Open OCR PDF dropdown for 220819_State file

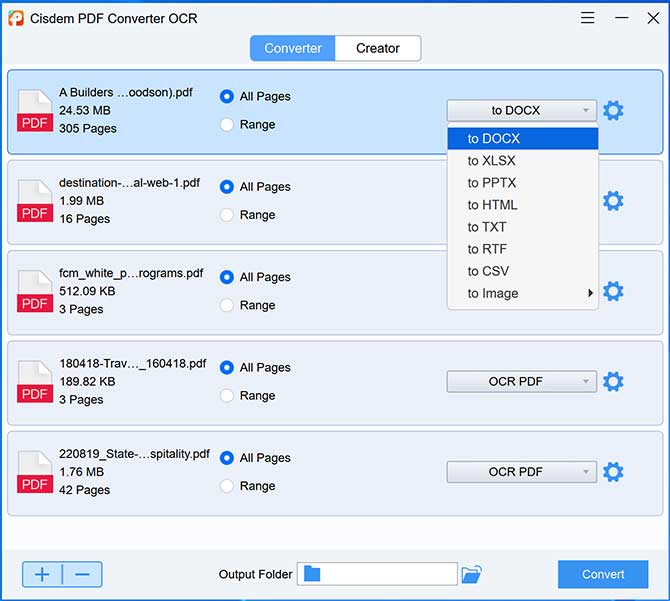[521, 472]
